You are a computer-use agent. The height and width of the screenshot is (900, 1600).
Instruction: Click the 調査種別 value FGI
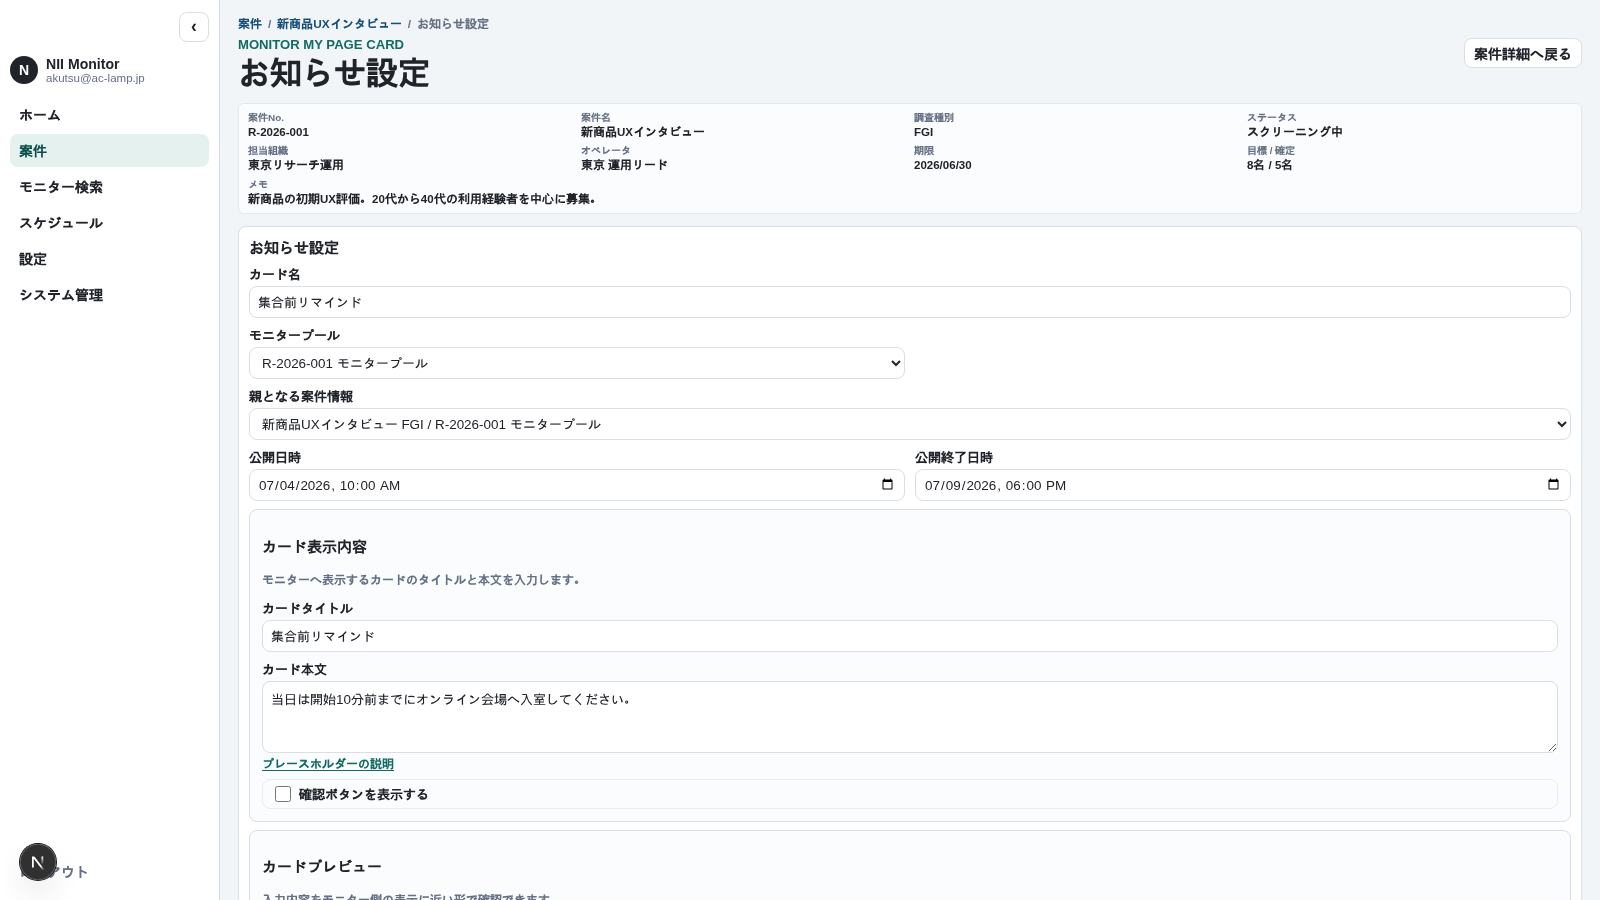click(923, 132)
